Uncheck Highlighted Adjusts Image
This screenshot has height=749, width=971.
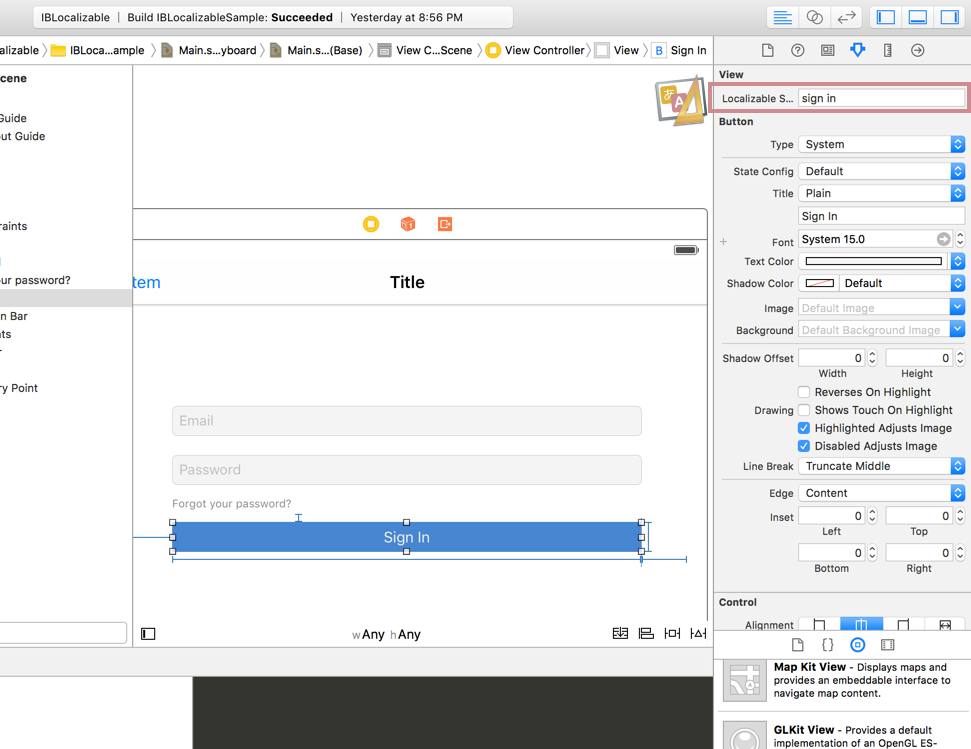click(804, 428)
